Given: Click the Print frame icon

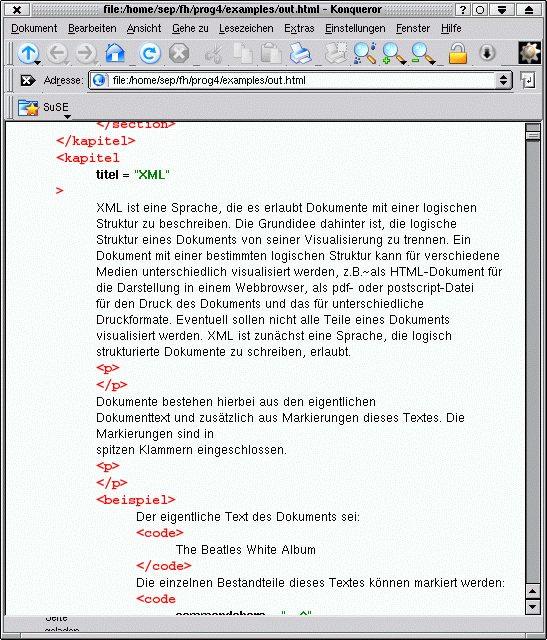Looking at the screenshot, I should point(336,53).
